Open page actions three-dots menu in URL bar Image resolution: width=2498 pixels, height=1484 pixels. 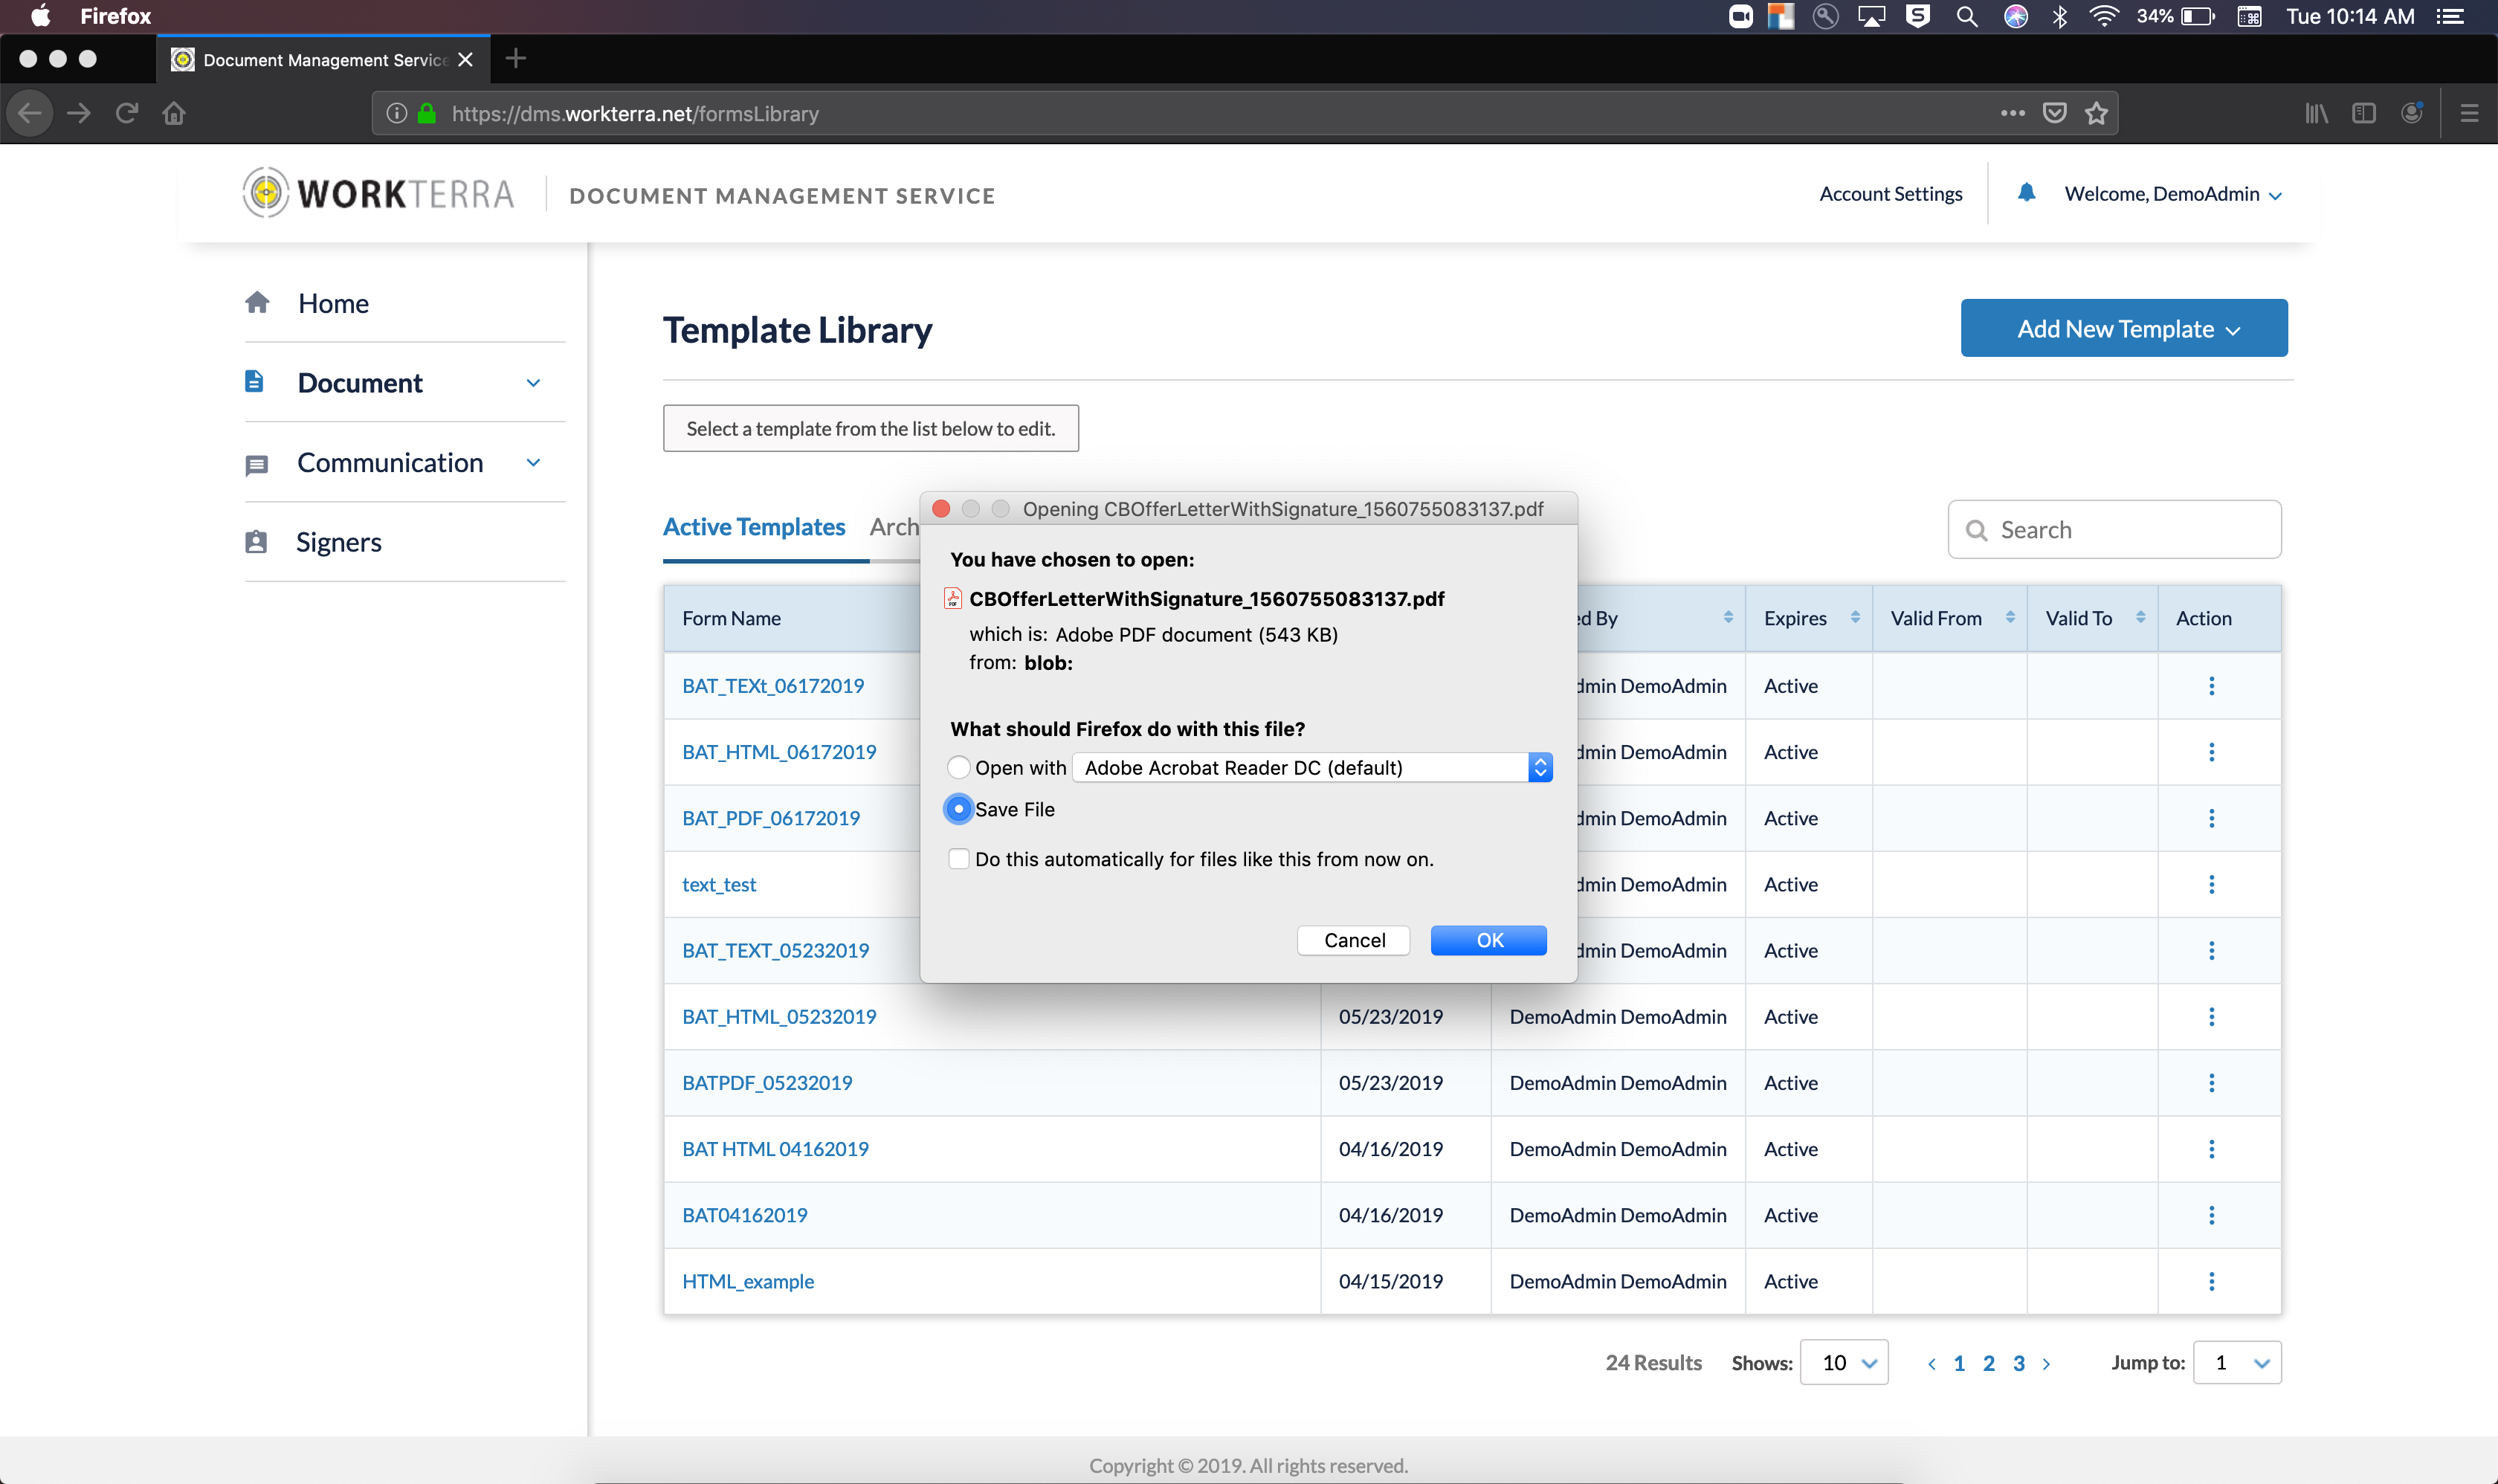click(x=2012, y=113)
